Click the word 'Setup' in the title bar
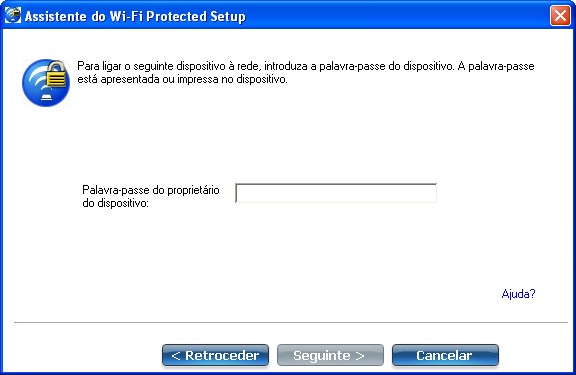 pyautogui.click(x=228, y=17)
